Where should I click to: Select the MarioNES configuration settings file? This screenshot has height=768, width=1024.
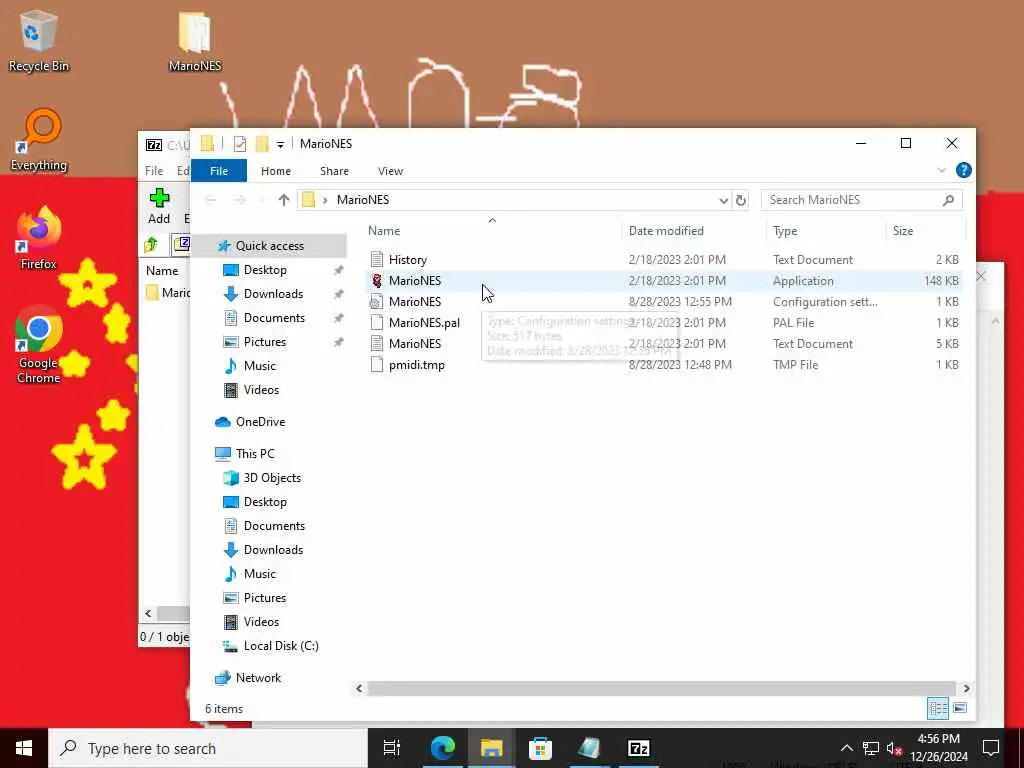coord(664,302)
